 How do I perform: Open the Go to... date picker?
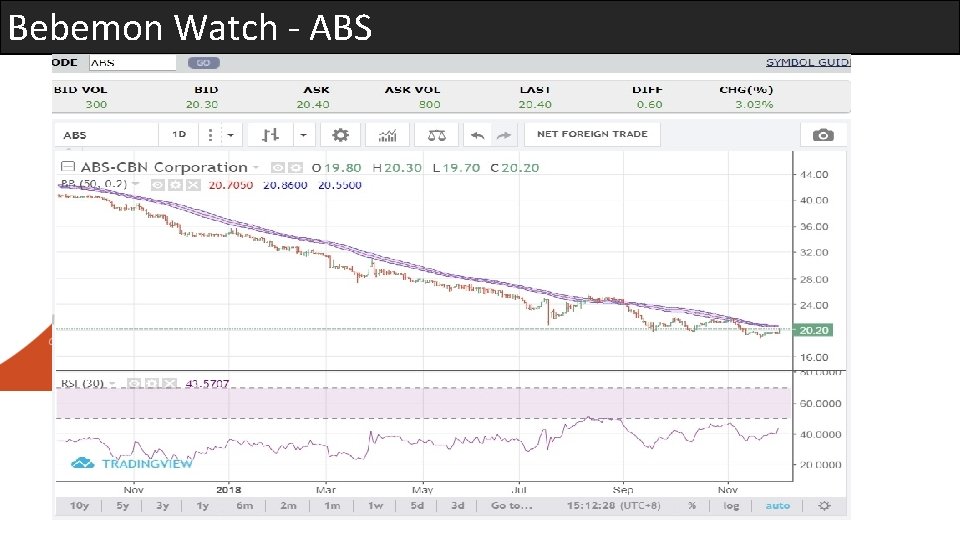pyautogui.click(x=512, y=506)
